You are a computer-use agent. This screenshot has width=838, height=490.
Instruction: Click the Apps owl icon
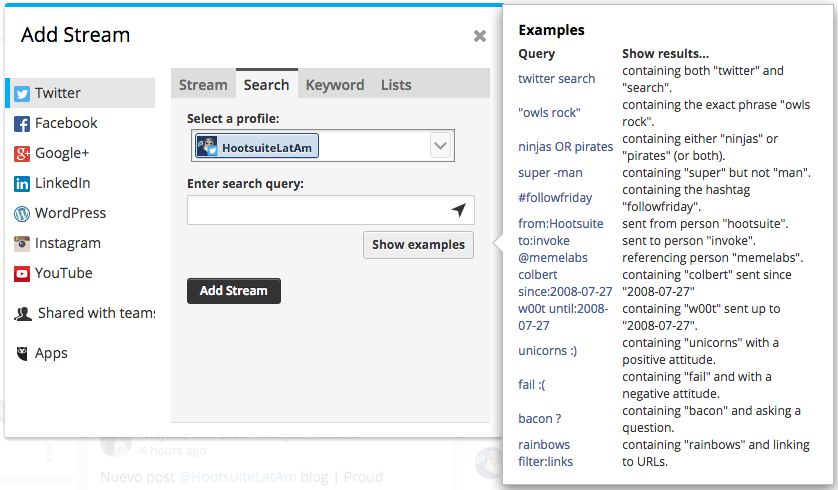(x=22, y=353)
